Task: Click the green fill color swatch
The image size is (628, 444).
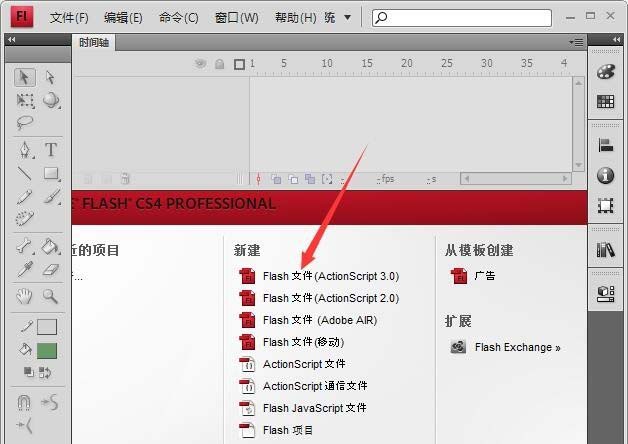Action: coord(47,351)
